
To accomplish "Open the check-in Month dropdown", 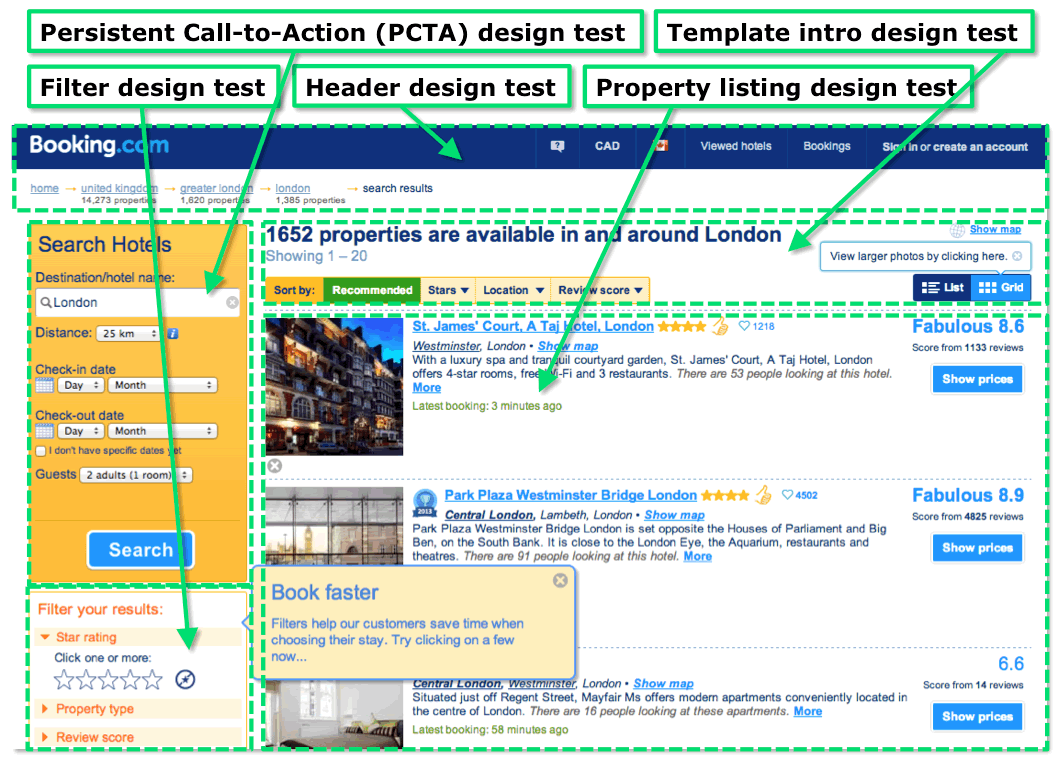I will (x=163, y=385).
